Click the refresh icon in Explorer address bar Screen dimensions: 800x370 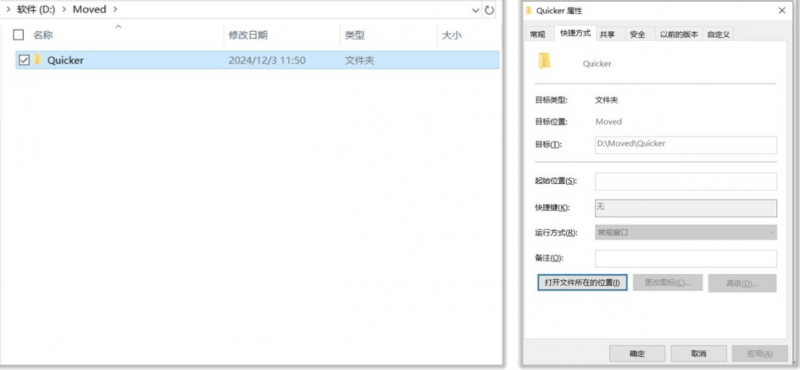(489, 10)
